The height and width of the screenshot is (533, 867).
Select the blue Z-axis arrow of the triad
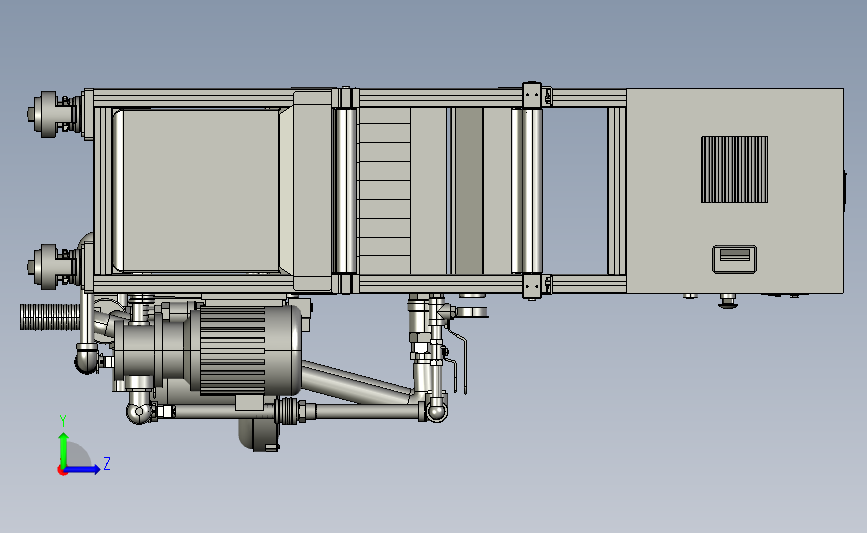[x=83, y=470]
